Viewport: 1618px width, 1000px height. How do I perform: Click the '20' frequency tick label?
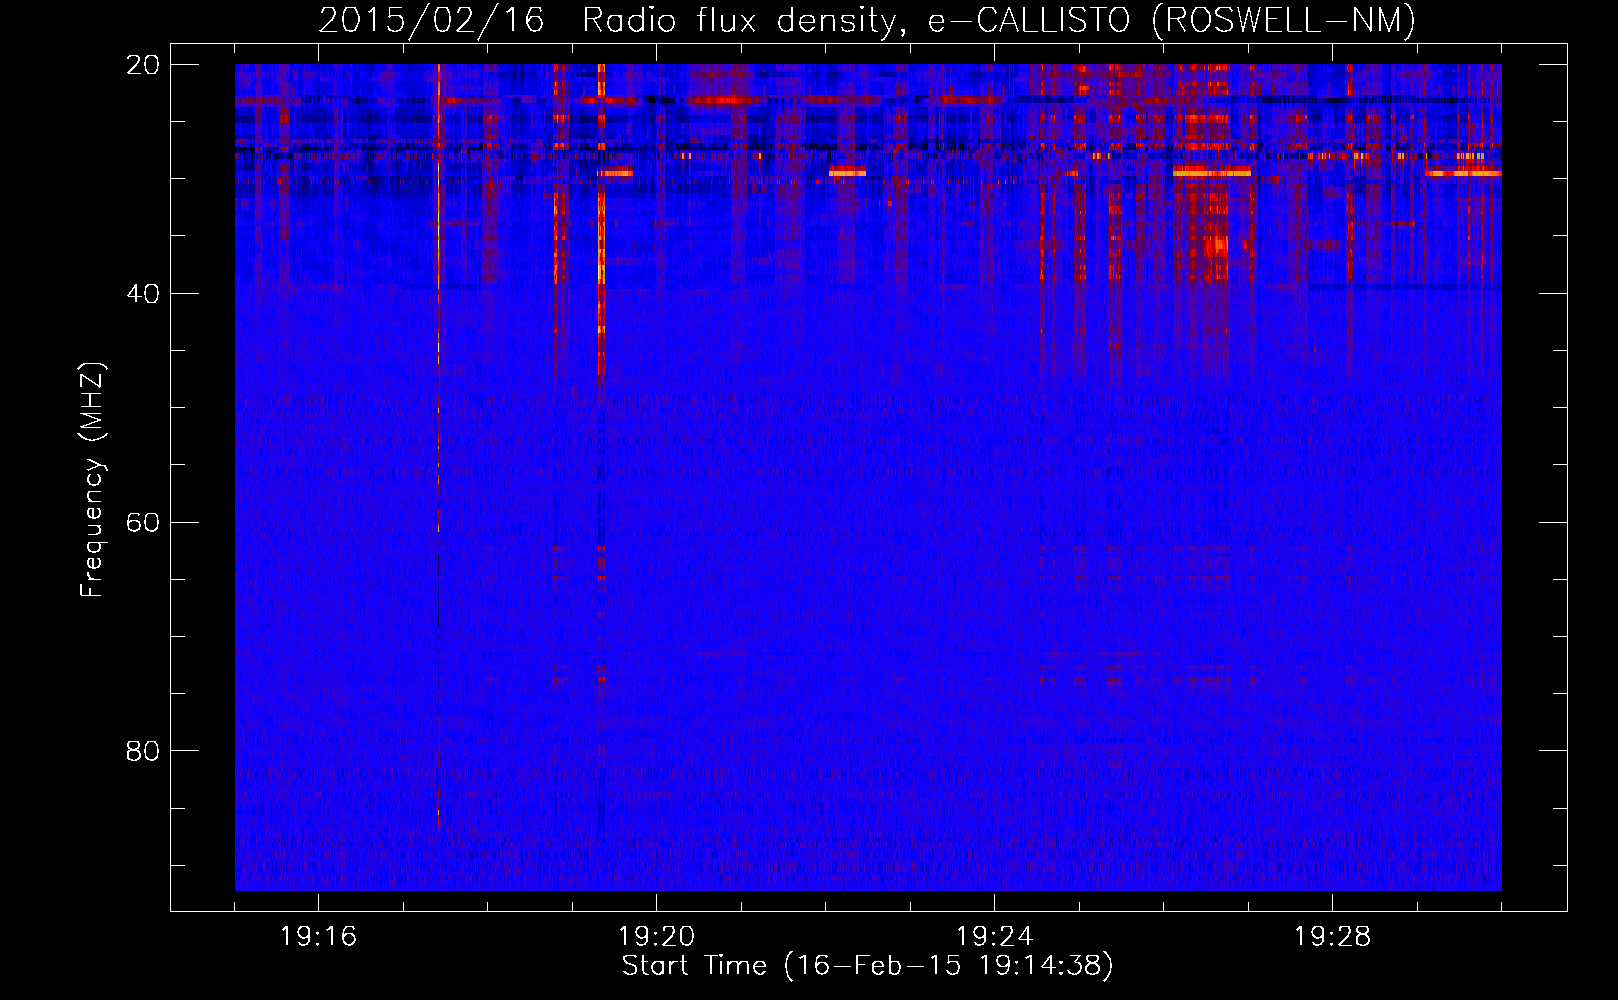coord(144,64)
